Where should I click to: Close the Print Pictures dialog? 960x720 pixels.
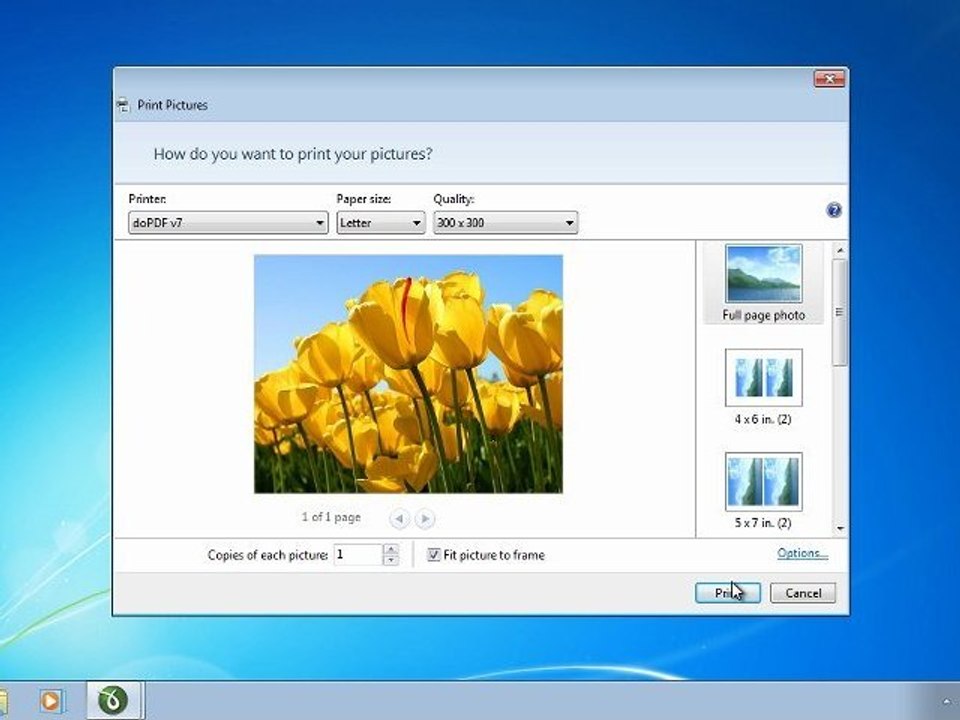point(829,78)
